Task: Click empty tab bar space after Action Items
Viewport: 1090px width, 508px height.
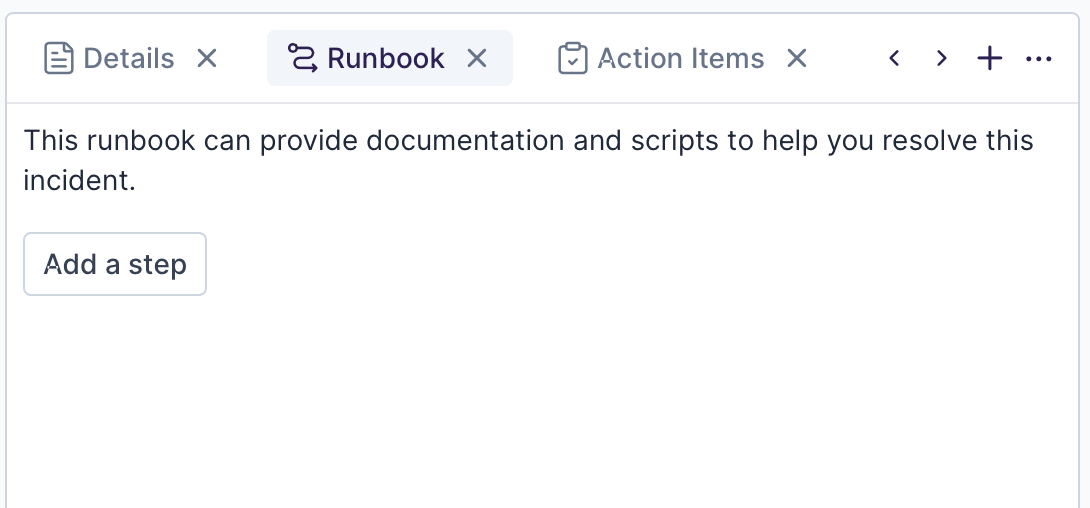Action: tap(846, 59)
